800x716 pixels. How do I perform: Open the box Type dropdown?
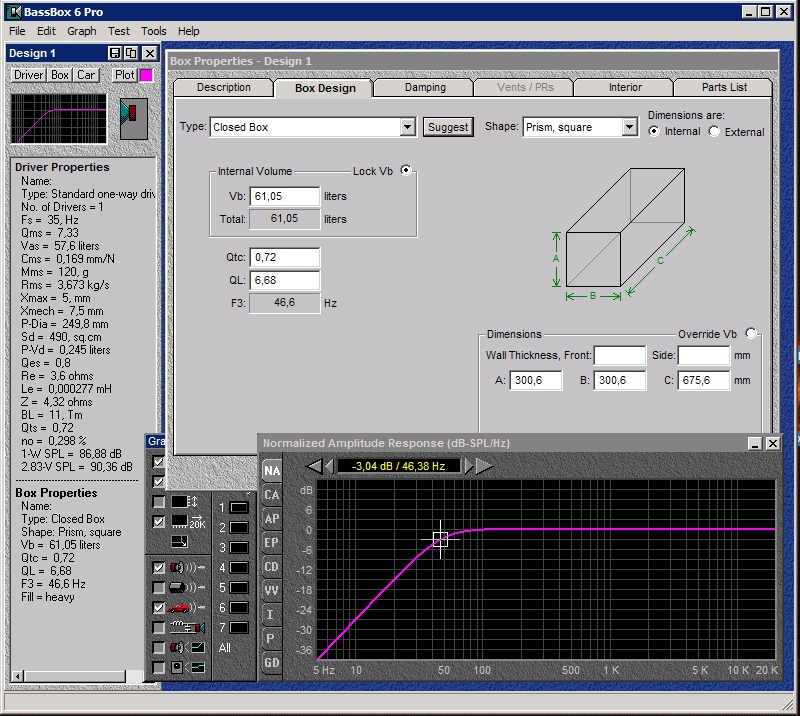coord(407,127)
